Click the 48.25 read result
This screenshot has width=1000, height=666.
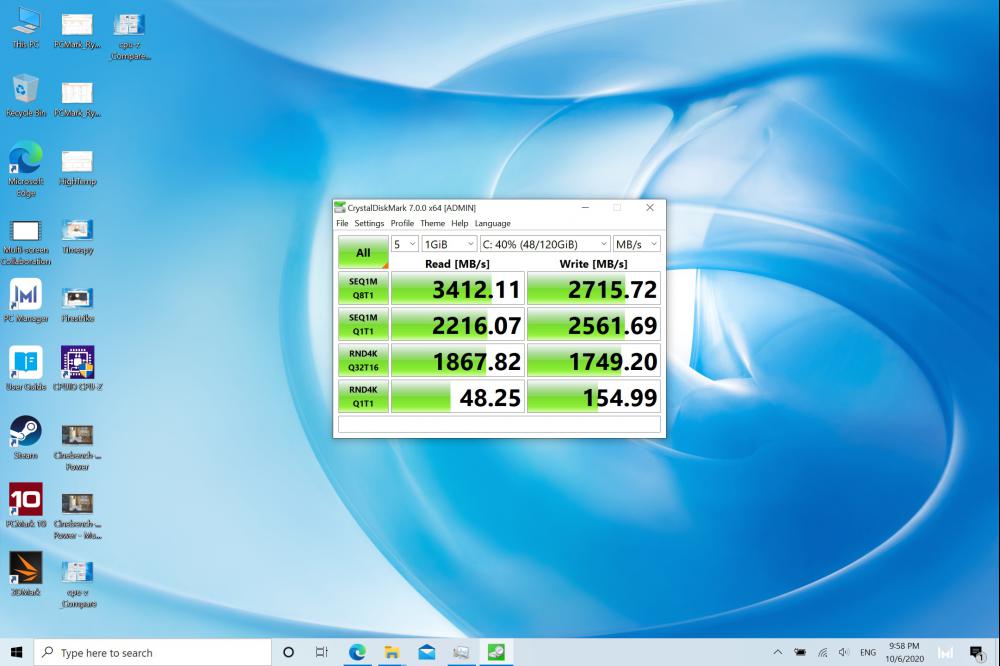pyautogui.click(x=458, y=397)
